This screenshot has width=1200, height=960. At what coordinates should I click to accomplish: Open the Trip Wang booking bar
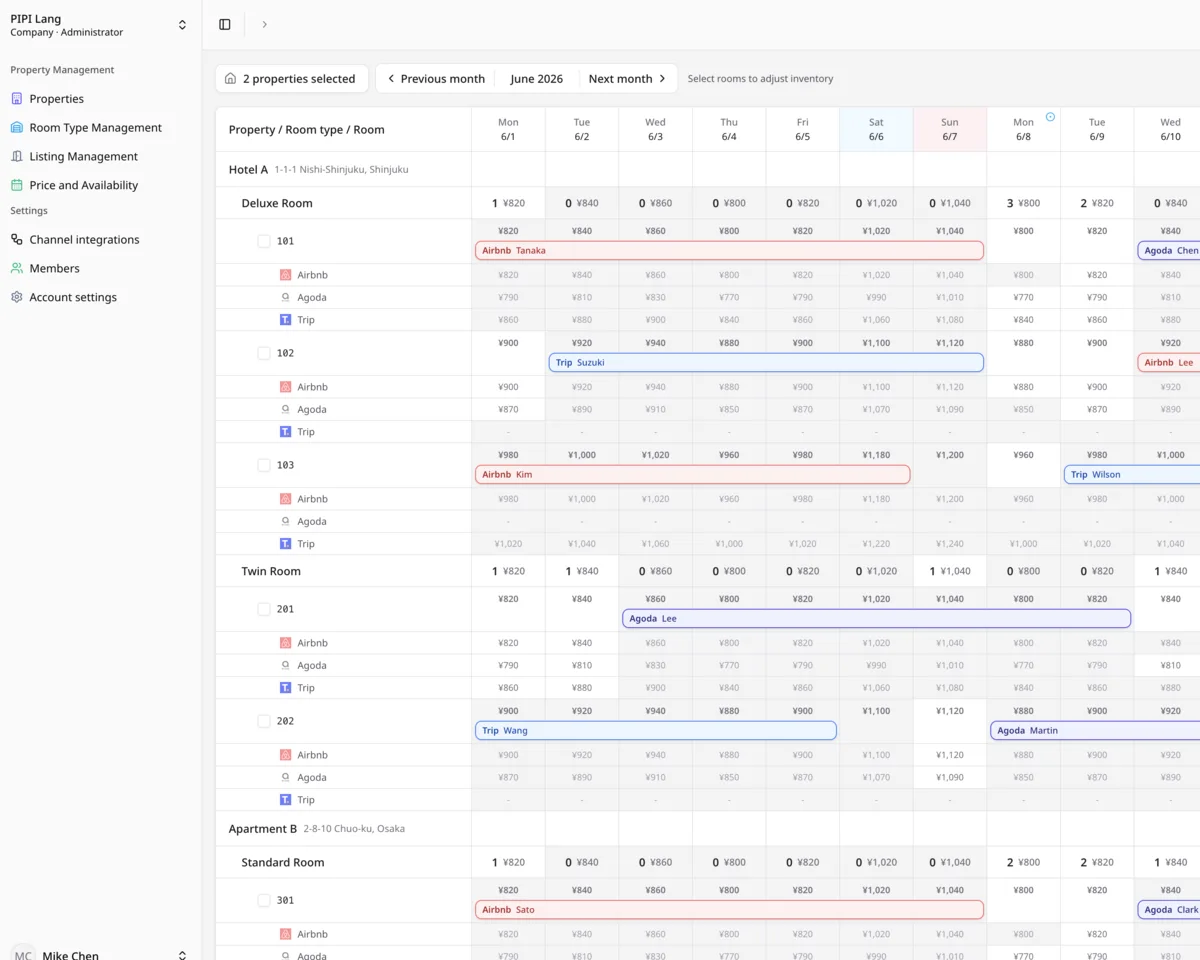(x=655, y=730)
